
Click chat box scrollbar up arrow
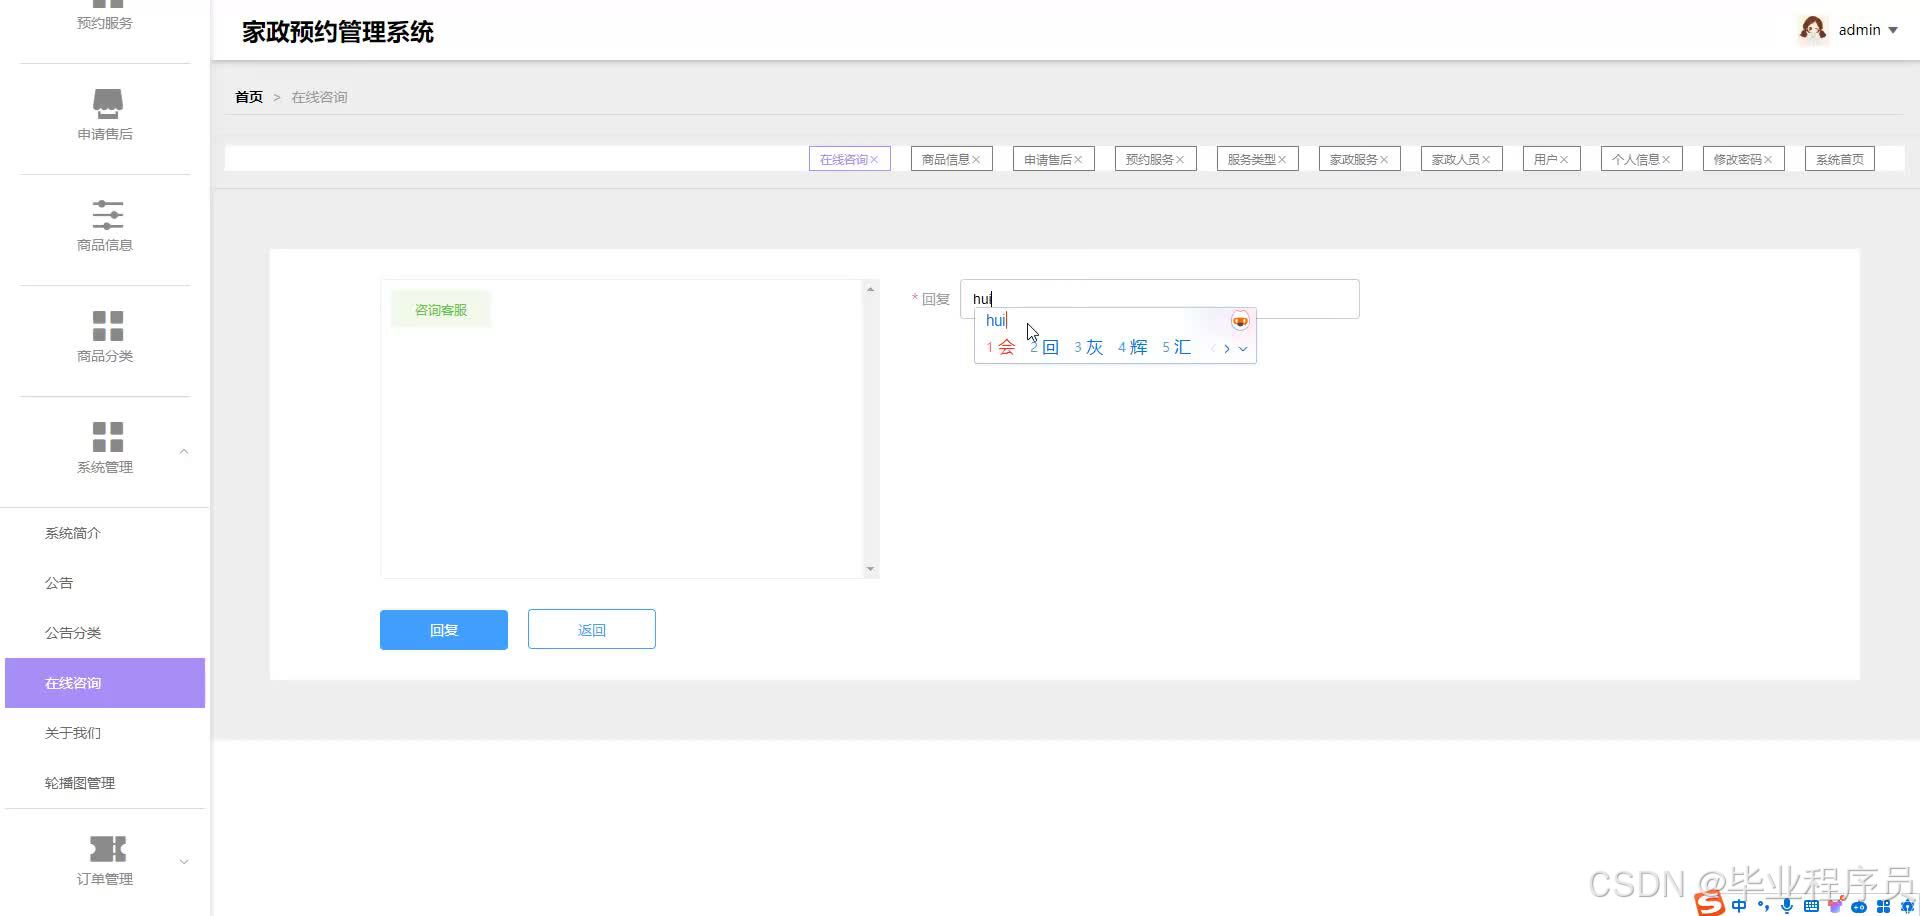[870, 289]
